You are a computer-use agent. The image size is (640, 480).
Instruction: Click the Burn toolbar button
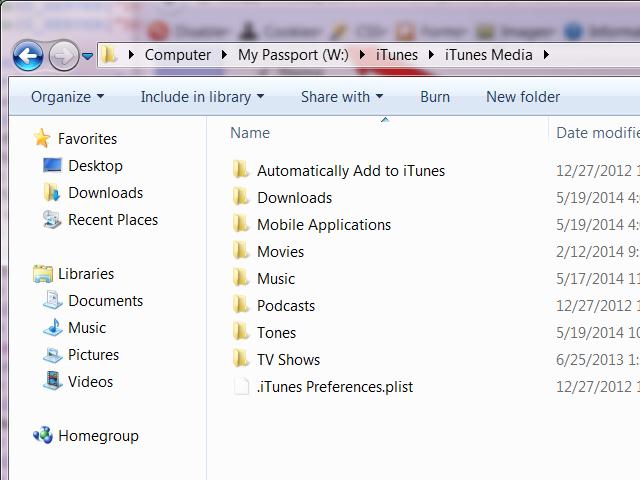tap(435, 97)
